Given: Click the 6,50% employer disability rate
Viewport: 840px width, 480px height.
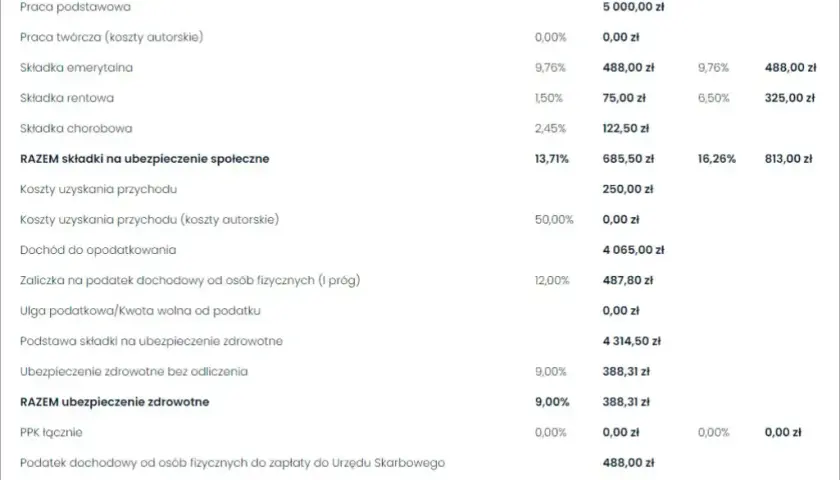Looking at the screenshot, I should point(713,99).
